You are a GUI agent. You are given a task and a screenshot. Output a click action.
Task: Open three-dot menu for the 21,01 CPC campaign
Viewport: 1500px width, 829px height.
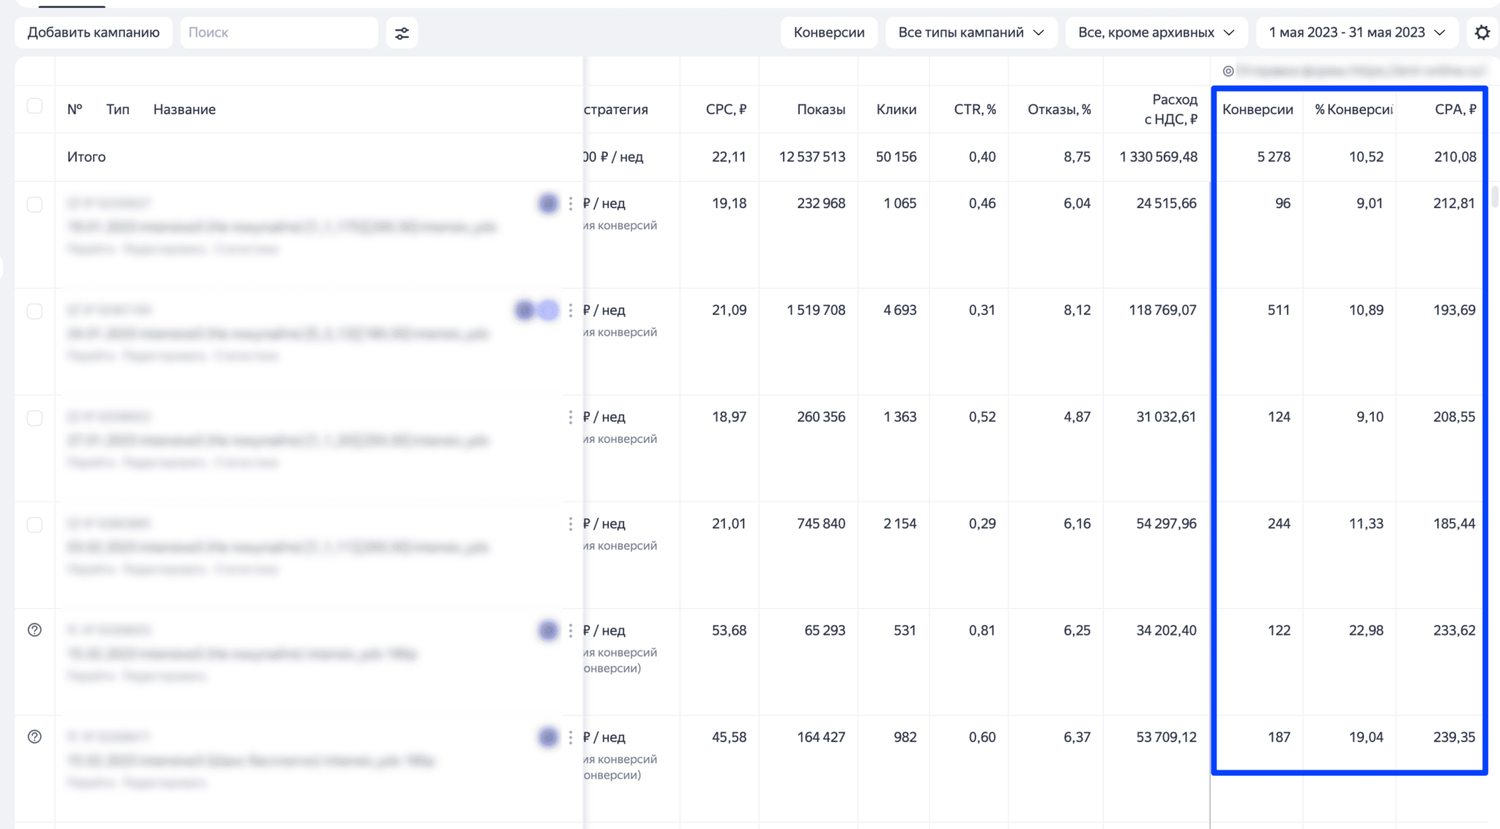pyautogui.click(x=571, y=524)
